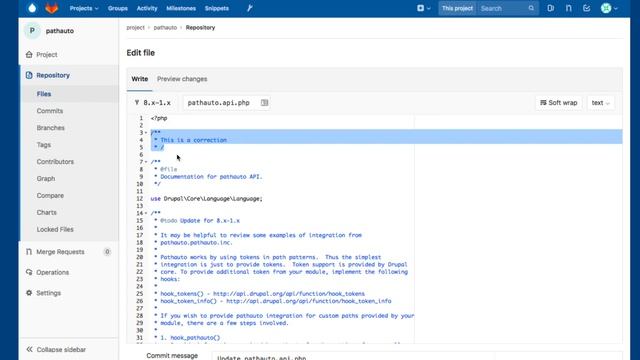640x360 pixels.
Task: Open Milestones in the top navigation
Action: pos(181,8)
